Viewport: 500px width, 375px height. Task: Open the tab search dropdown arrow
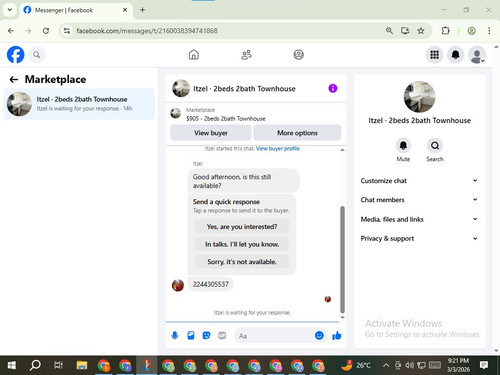point(10,10)
